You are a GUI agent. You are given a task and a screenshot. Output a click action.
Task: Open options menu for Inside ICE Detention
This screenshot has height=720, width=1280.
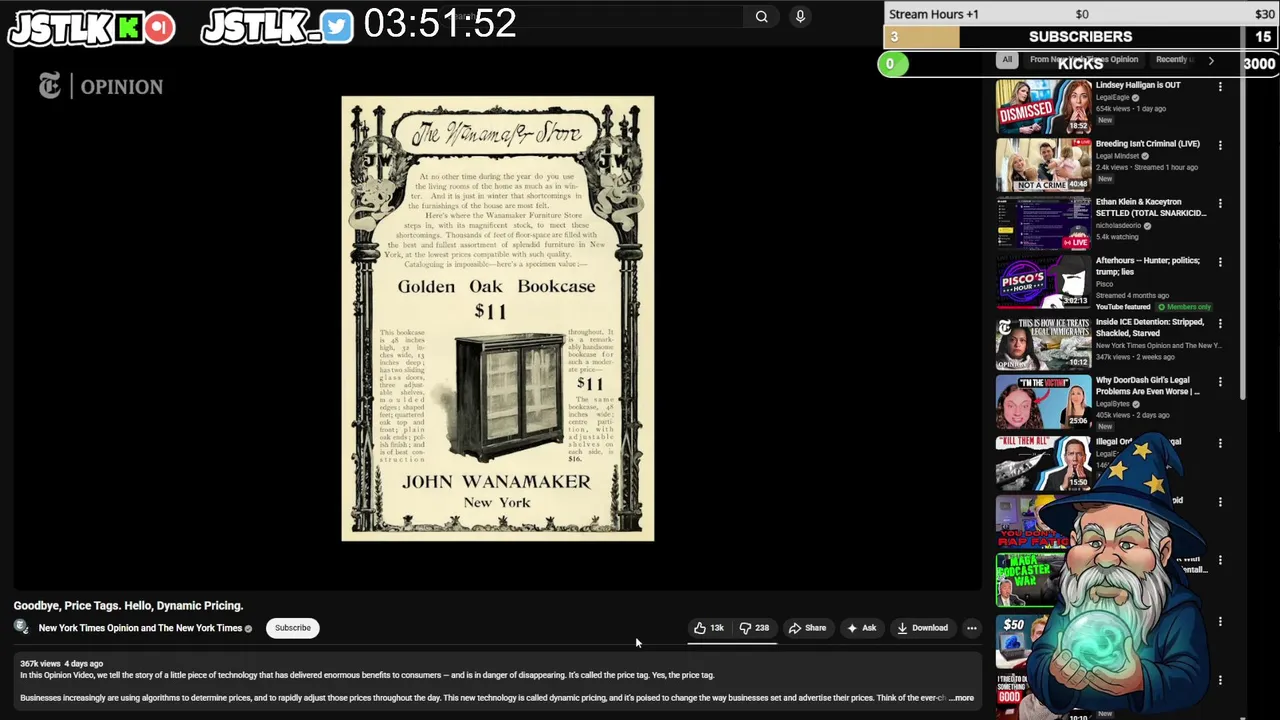[1220, 324]
